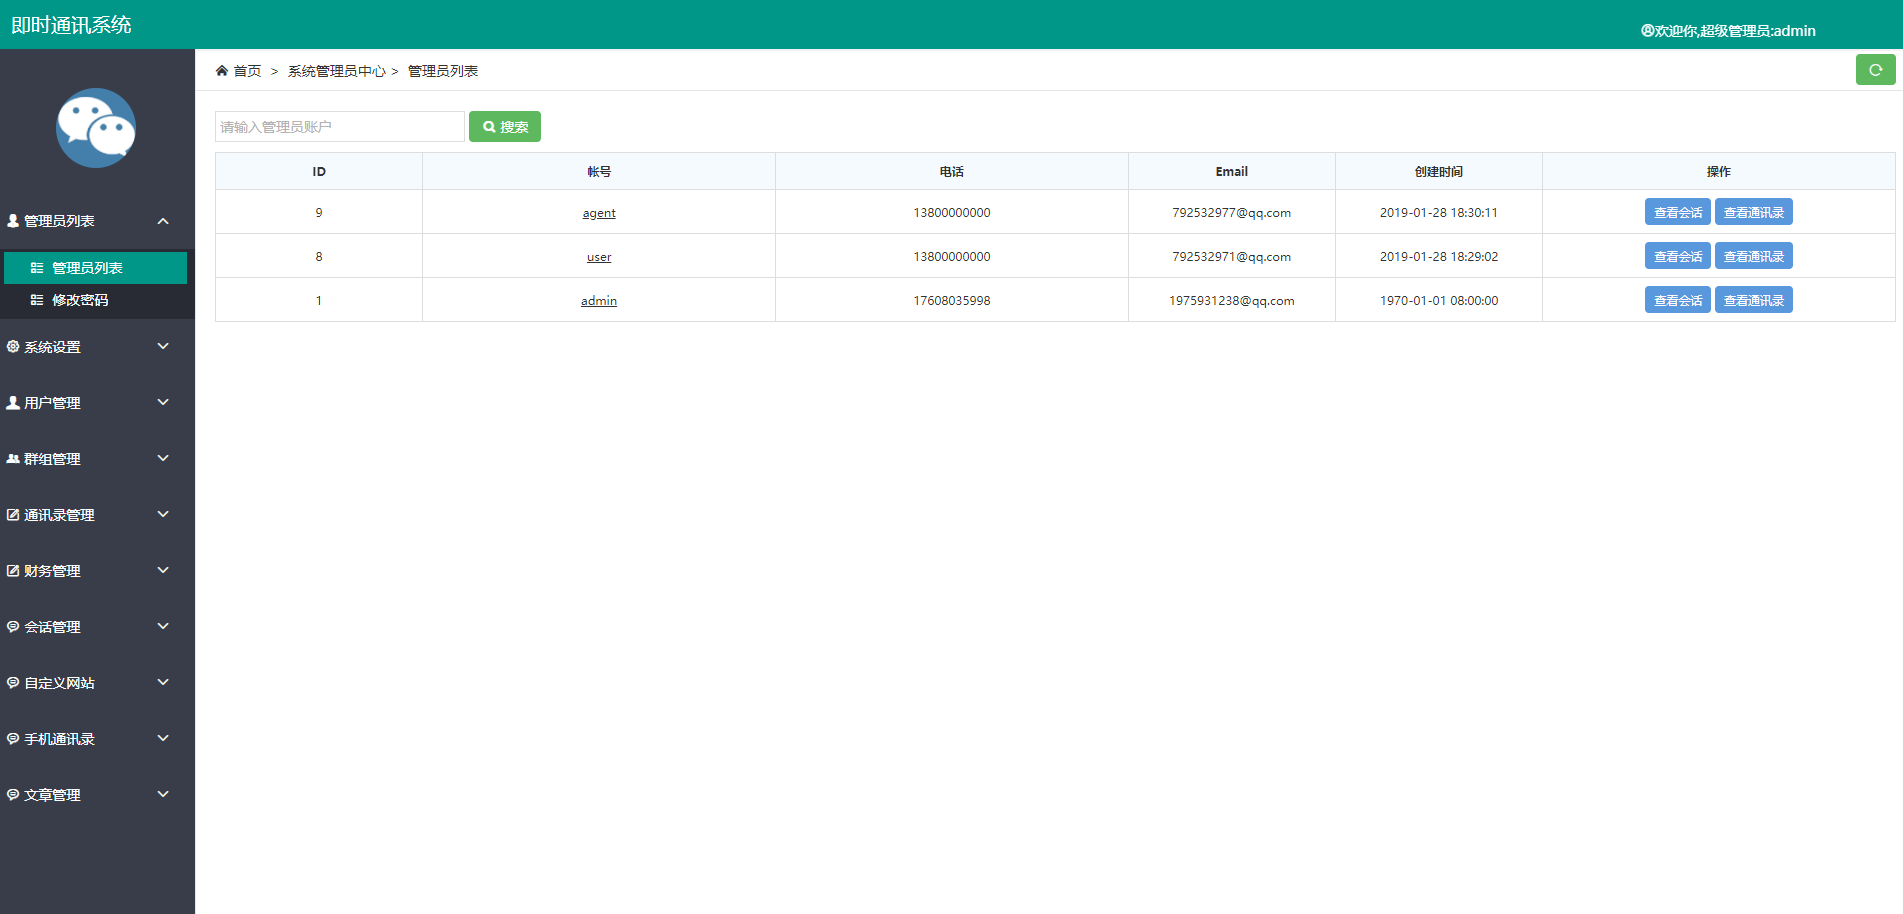Open the admin account link
The image size is (1903, 914).
click(x=599, y=301)
